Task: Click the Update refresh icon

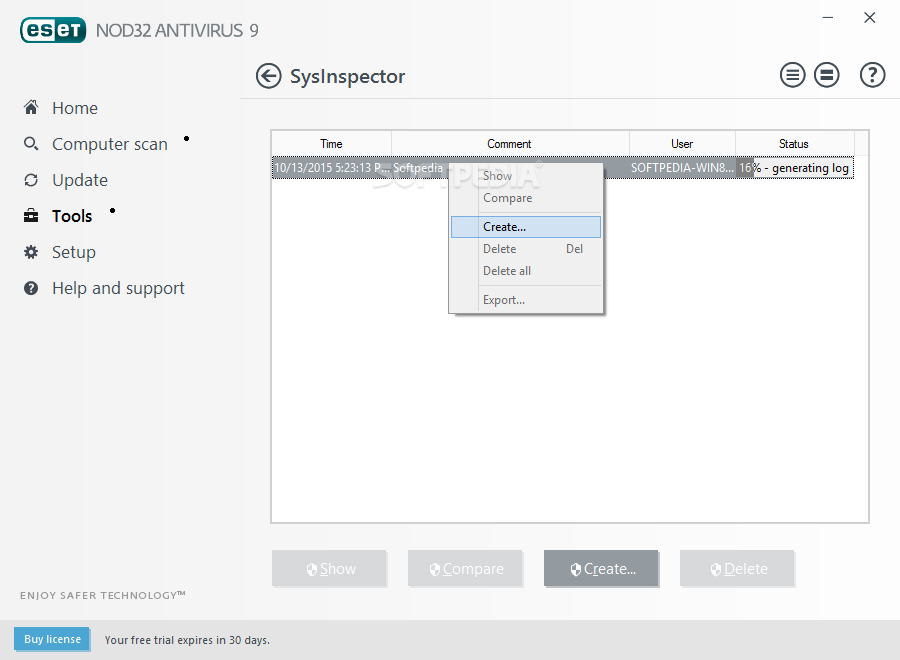Action: point(31,180)
